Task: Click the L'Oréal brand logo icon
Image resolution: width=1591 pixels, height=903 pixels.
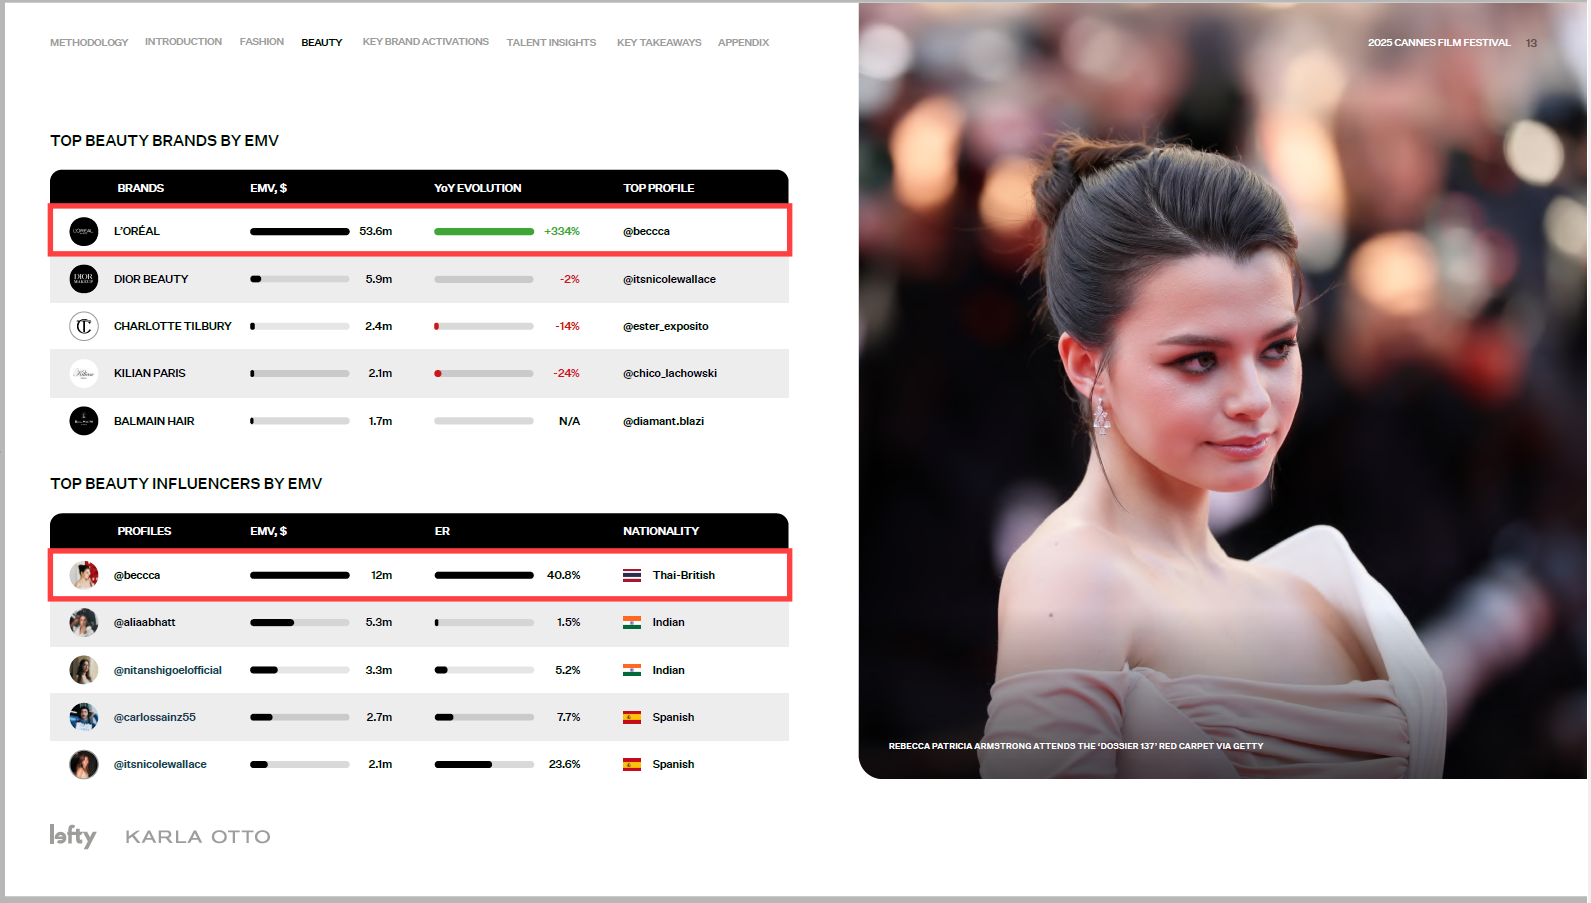Action: point(84,231)
